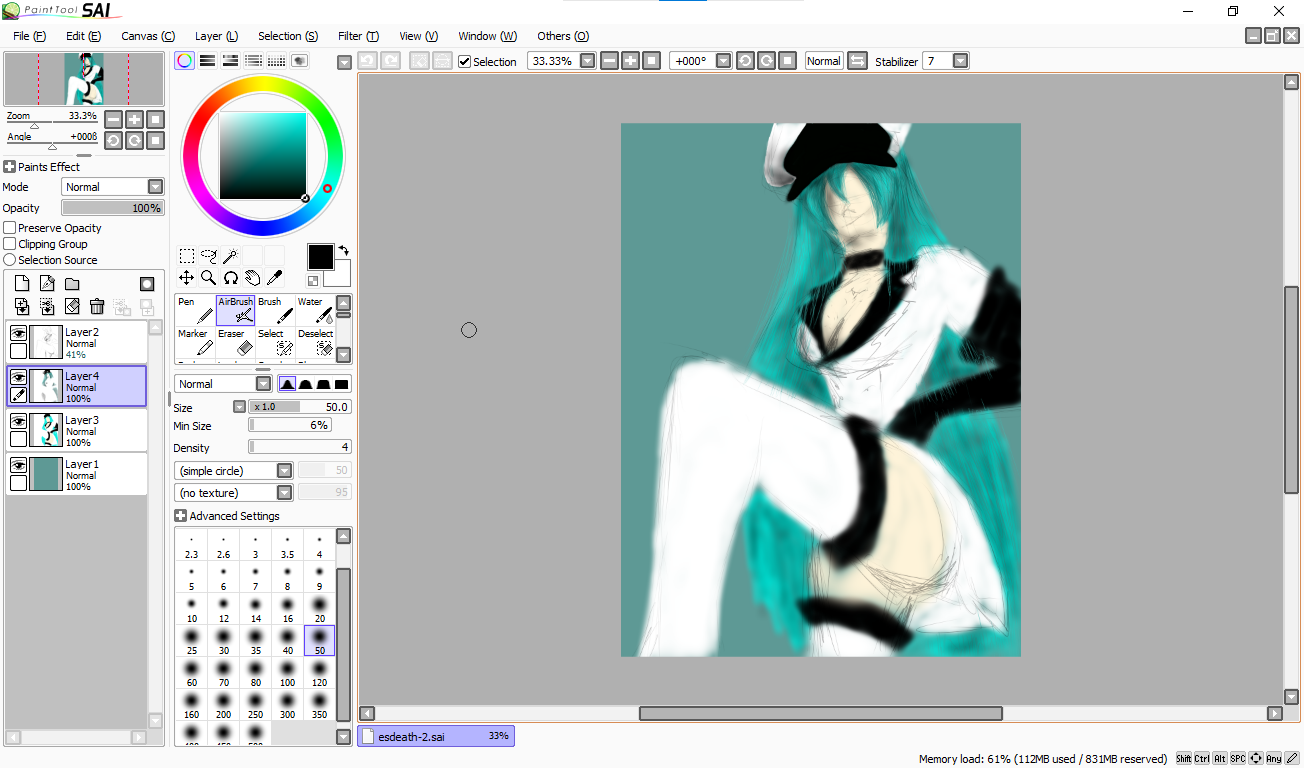Select the 100 brush size preset
1304x768 pixels.
tap(288, 673)
